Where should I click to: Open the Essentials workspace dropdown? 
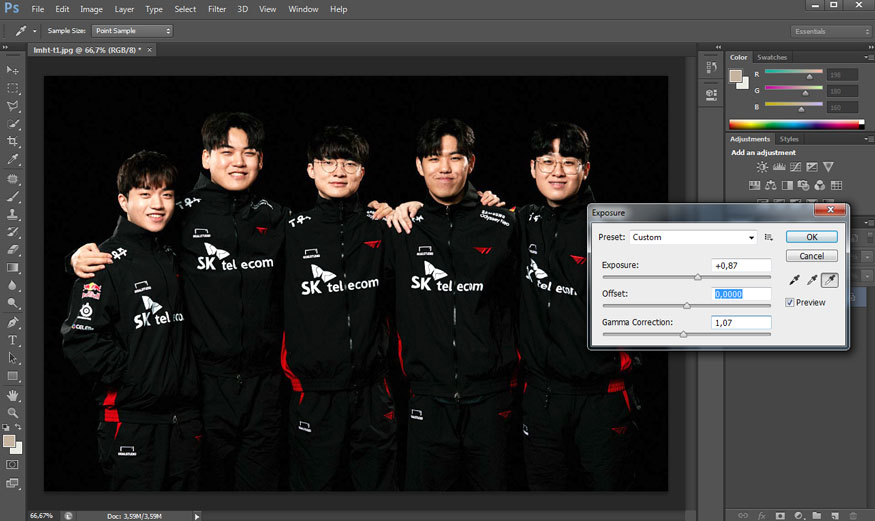tap(831, 31)
